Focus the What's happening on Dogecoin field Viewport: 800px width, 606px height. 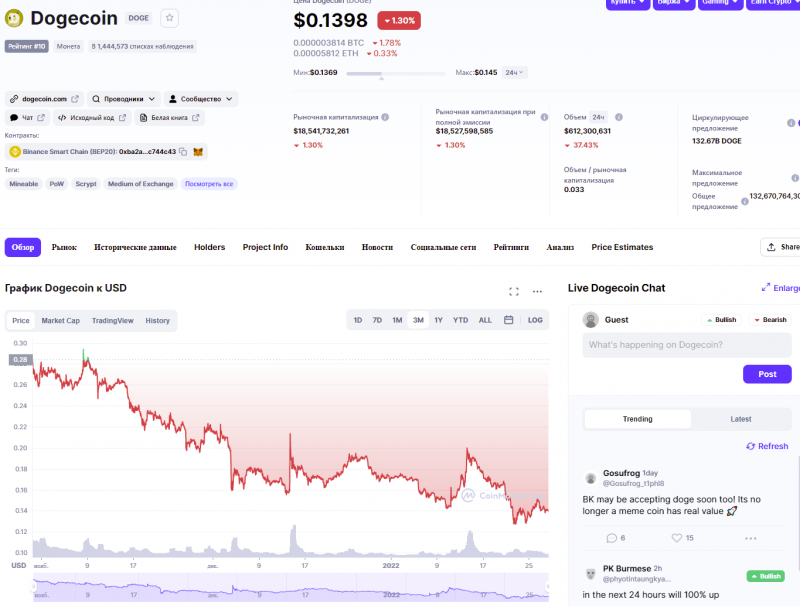click(687, 345)
